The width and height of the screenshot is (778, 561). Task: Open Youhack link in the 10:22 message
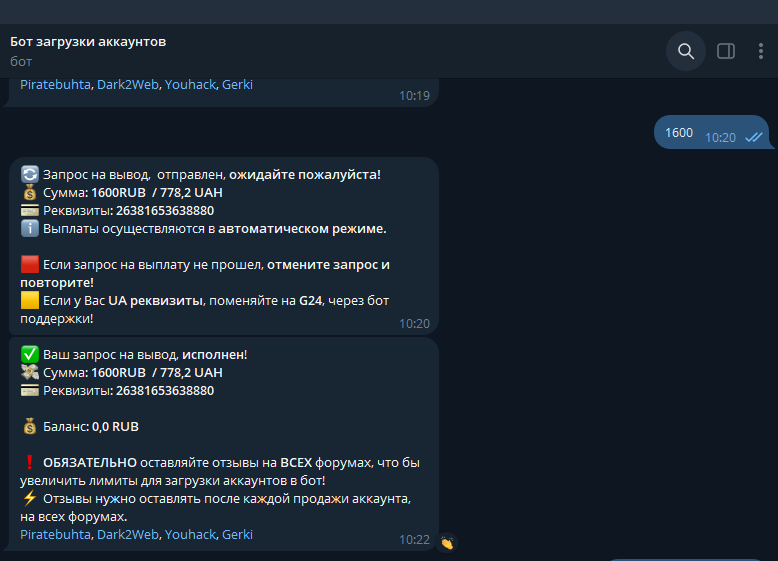coord(190,534)
